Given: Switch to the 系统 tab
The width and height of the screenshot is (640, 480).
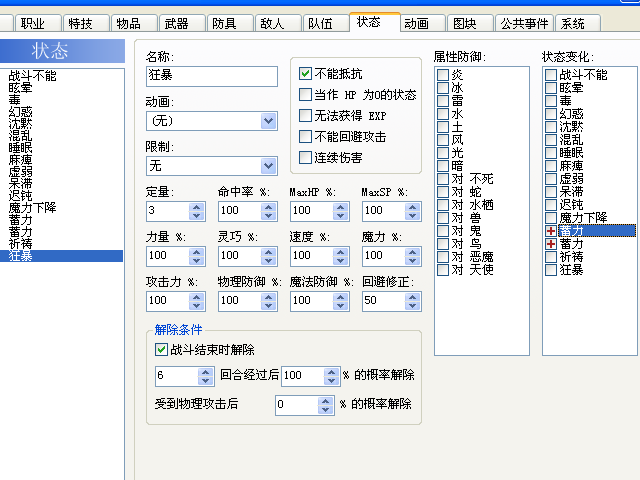Looking at the screenshot, I should (578, 23).
